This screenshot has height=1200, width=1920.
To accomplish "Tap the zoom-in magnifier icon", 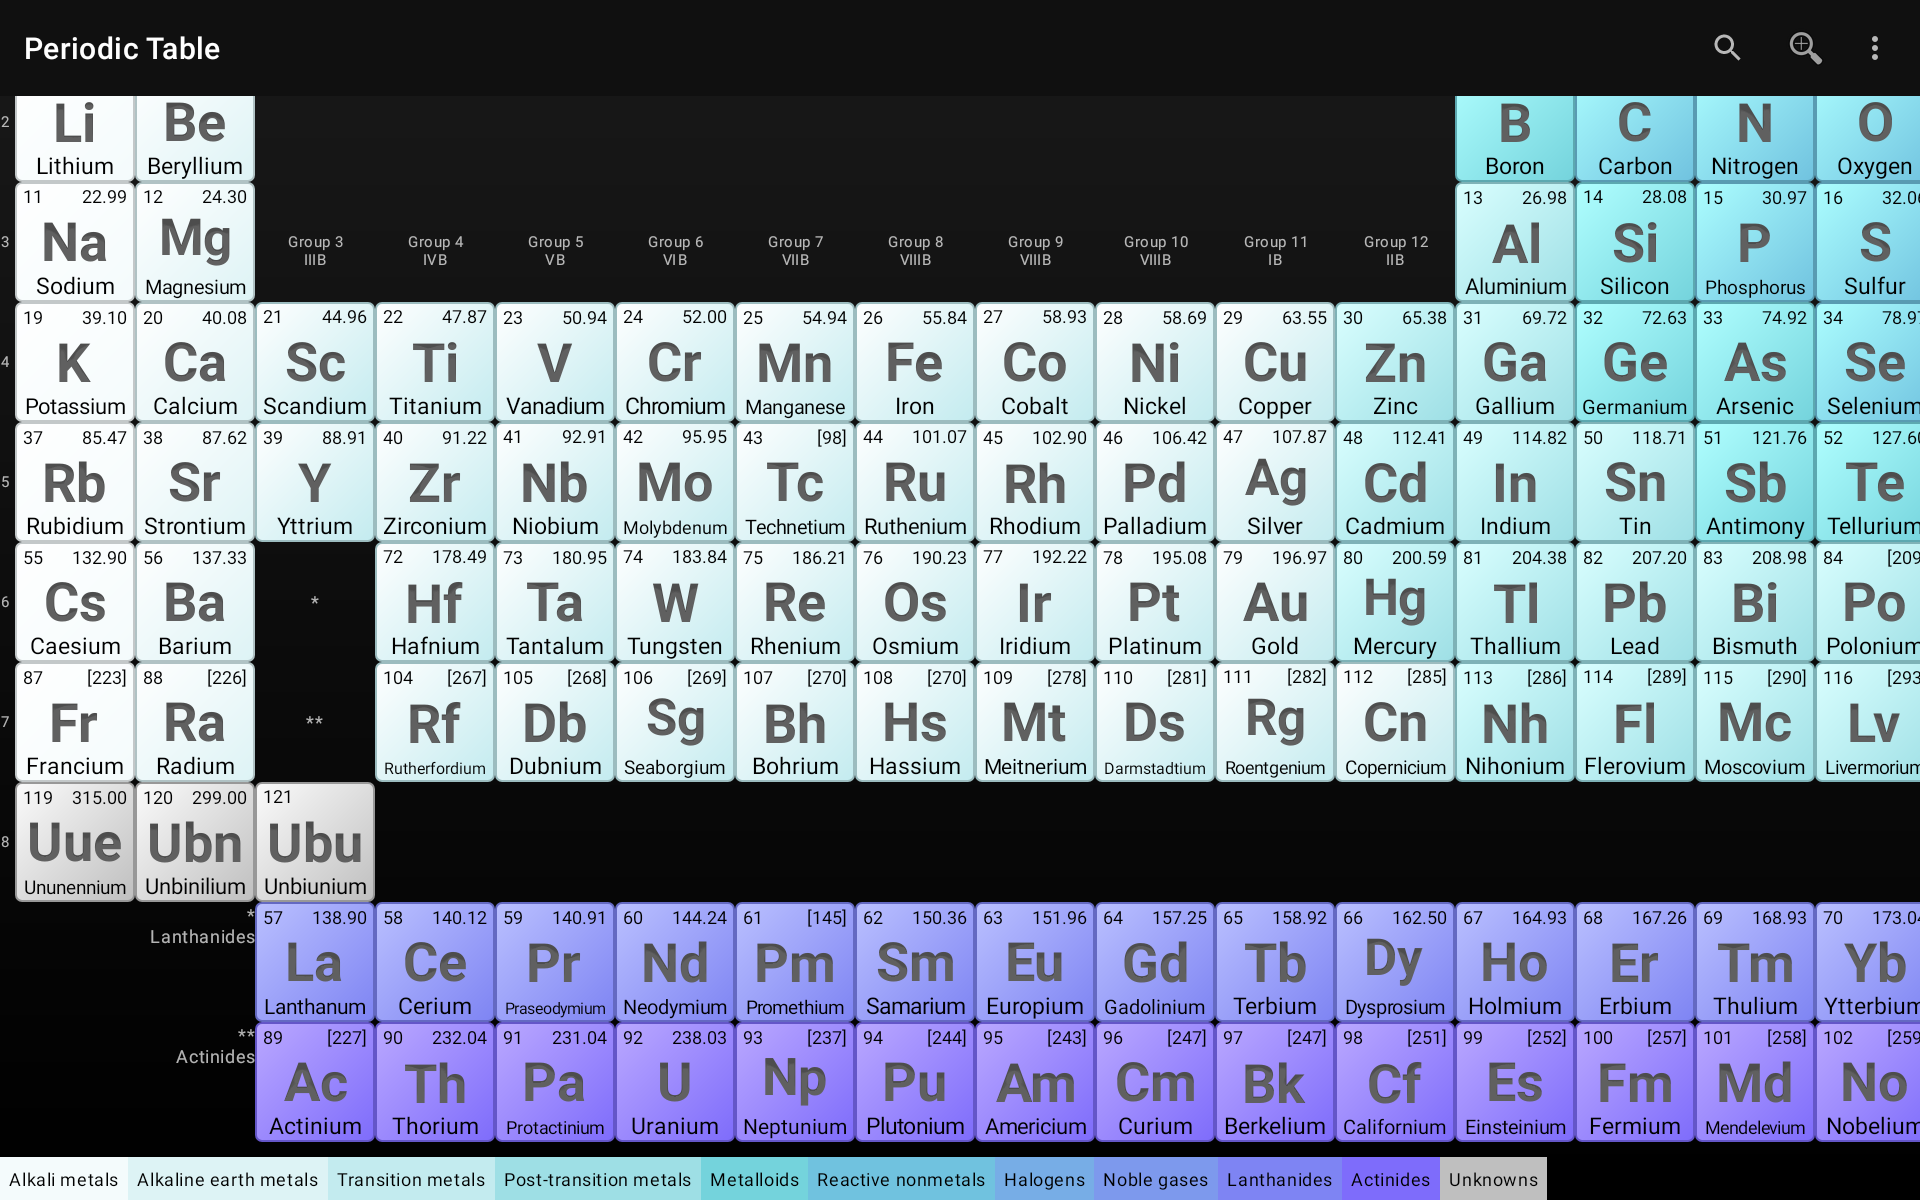I will pyautogui.click(x=1804, y=48).
